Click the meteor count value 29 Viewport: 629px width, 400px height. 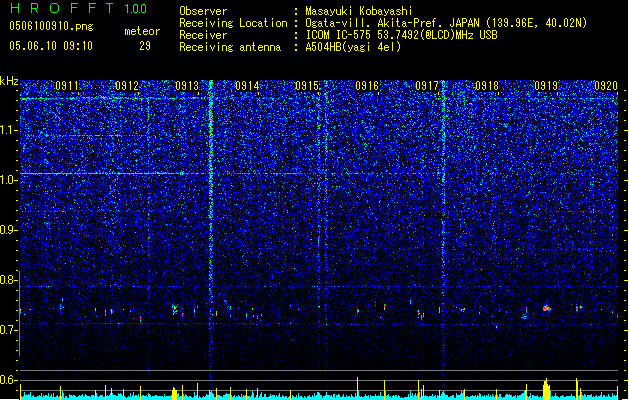tap(145, 46)
